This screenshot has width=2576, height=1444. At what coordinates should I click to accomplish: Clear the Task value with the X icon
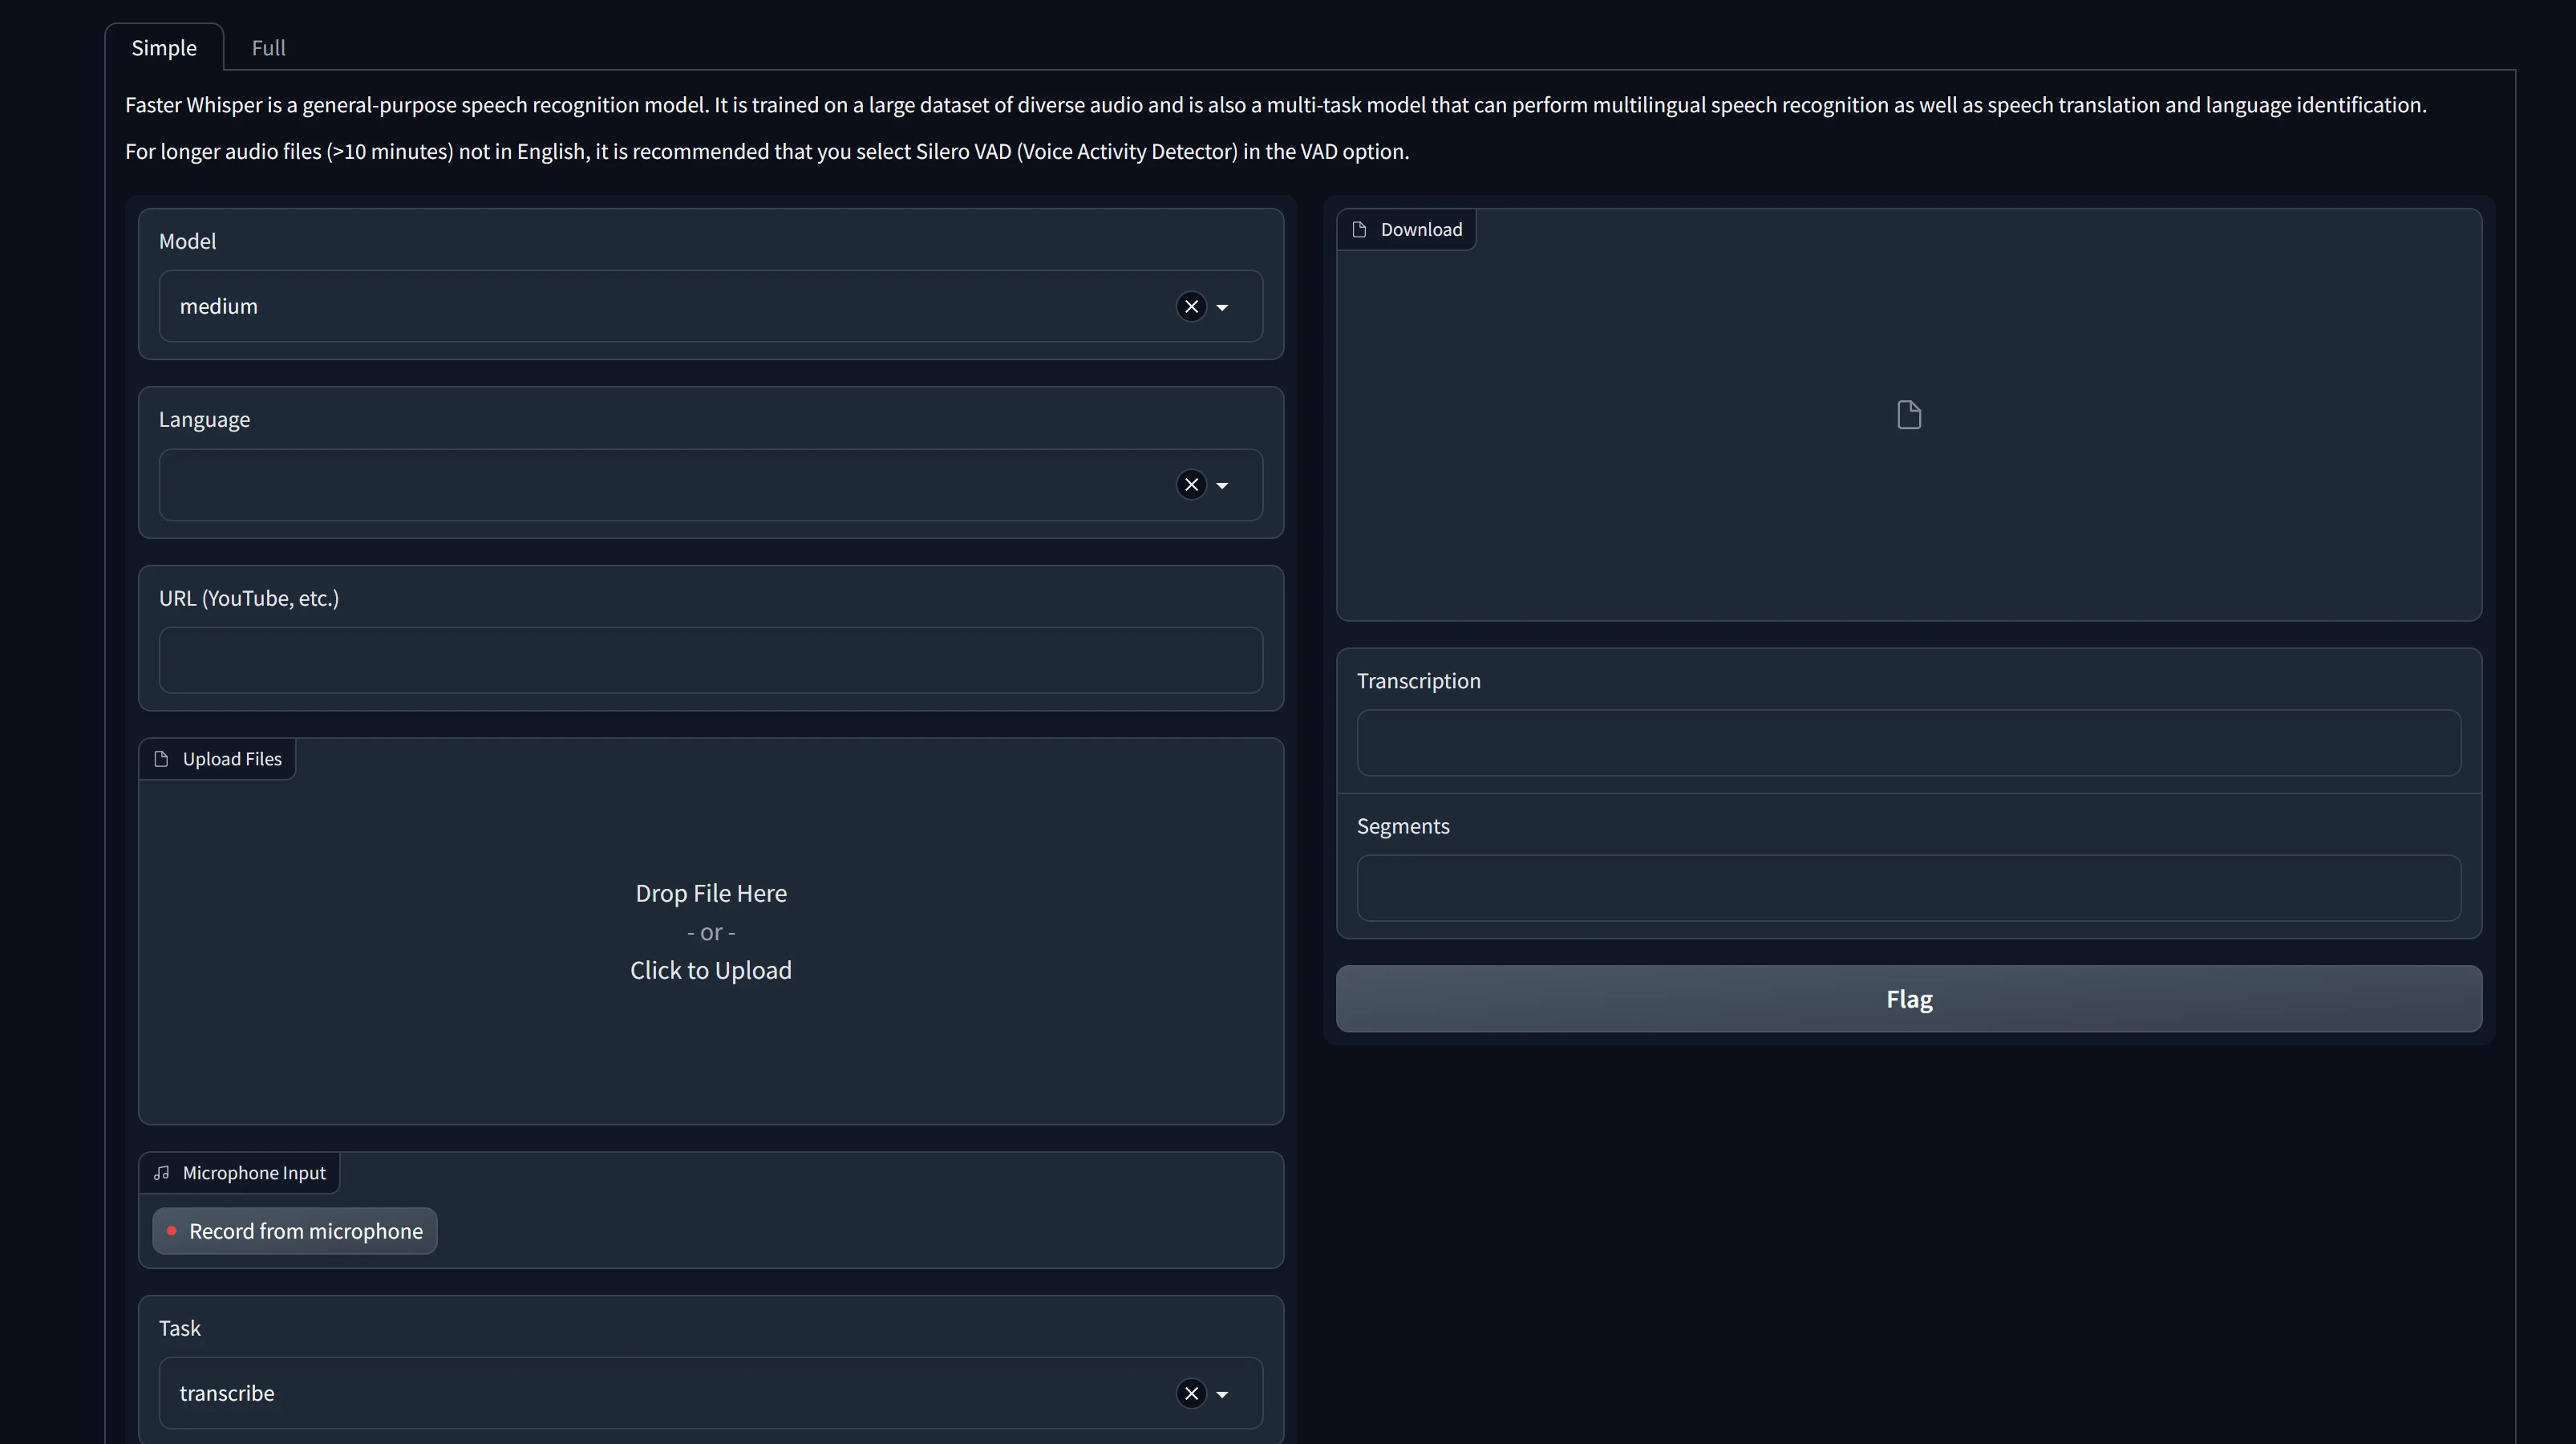(x=1191, y=1393)
